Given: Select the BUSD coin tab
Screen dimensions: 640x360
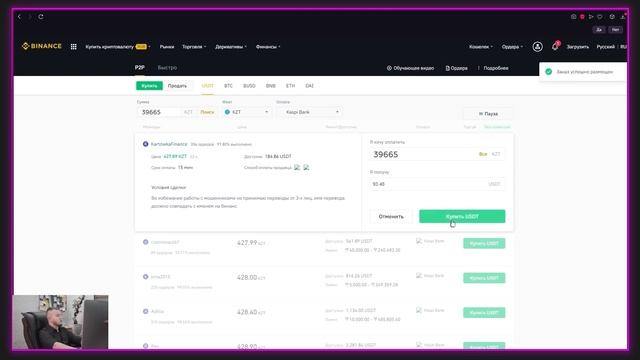Looking at the screenshot, I should (x=249, y=86).
